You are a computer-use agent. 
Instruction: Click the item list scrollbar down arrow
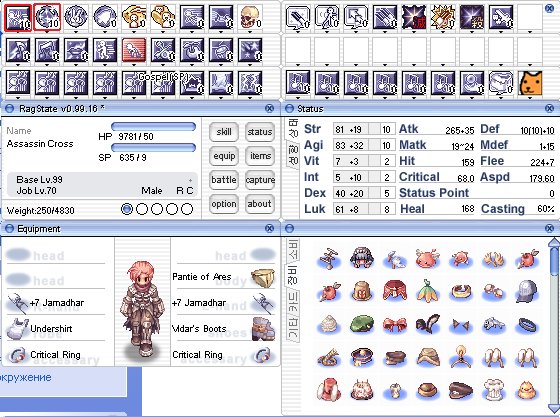(x=554, y=409)
